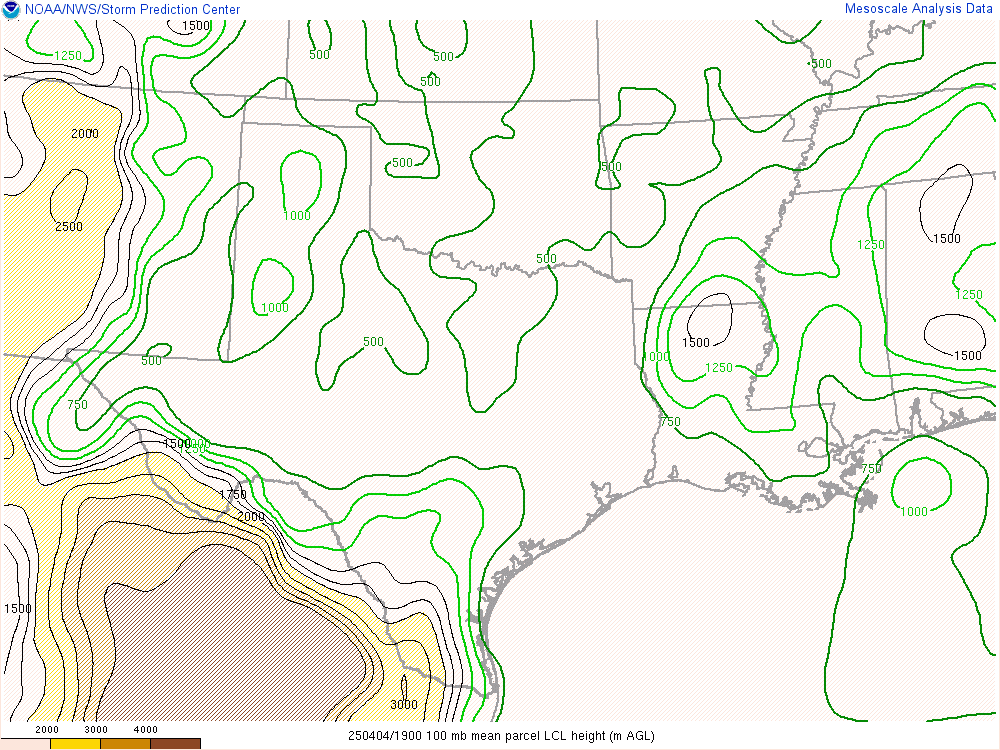Click the NOAA logo icon
Screen dimensions: 1000x750
(11, 10)
